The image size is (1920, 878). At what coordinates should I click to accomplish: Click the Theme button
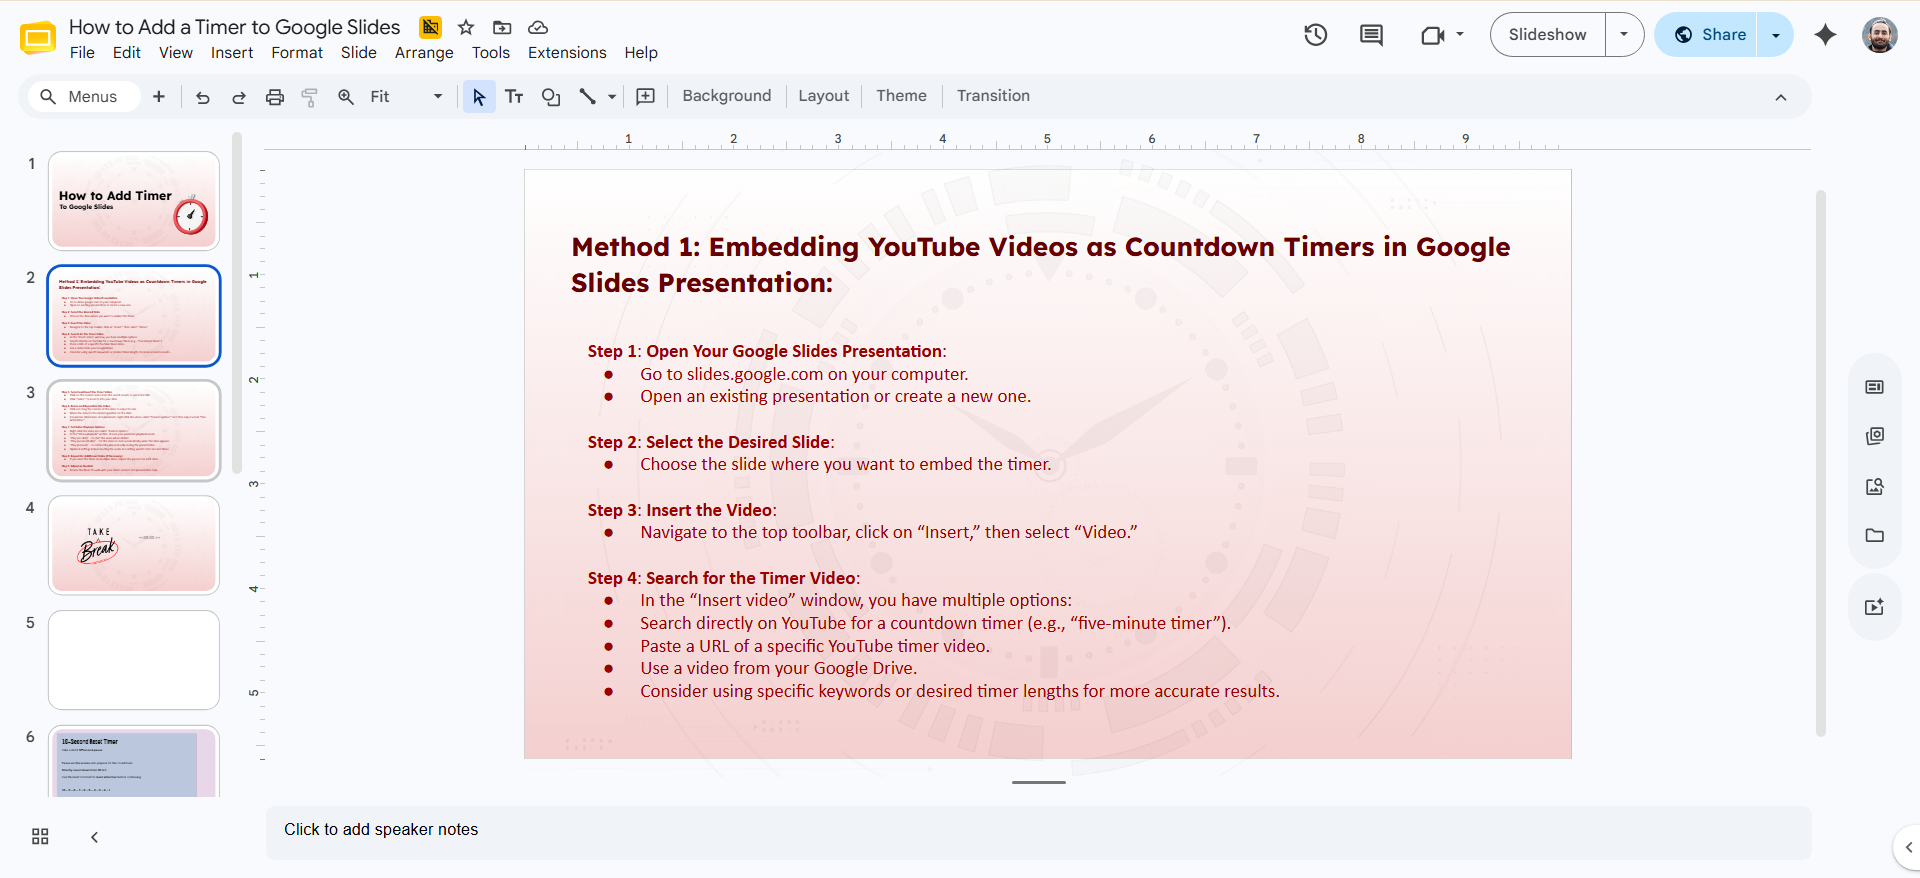902,96
